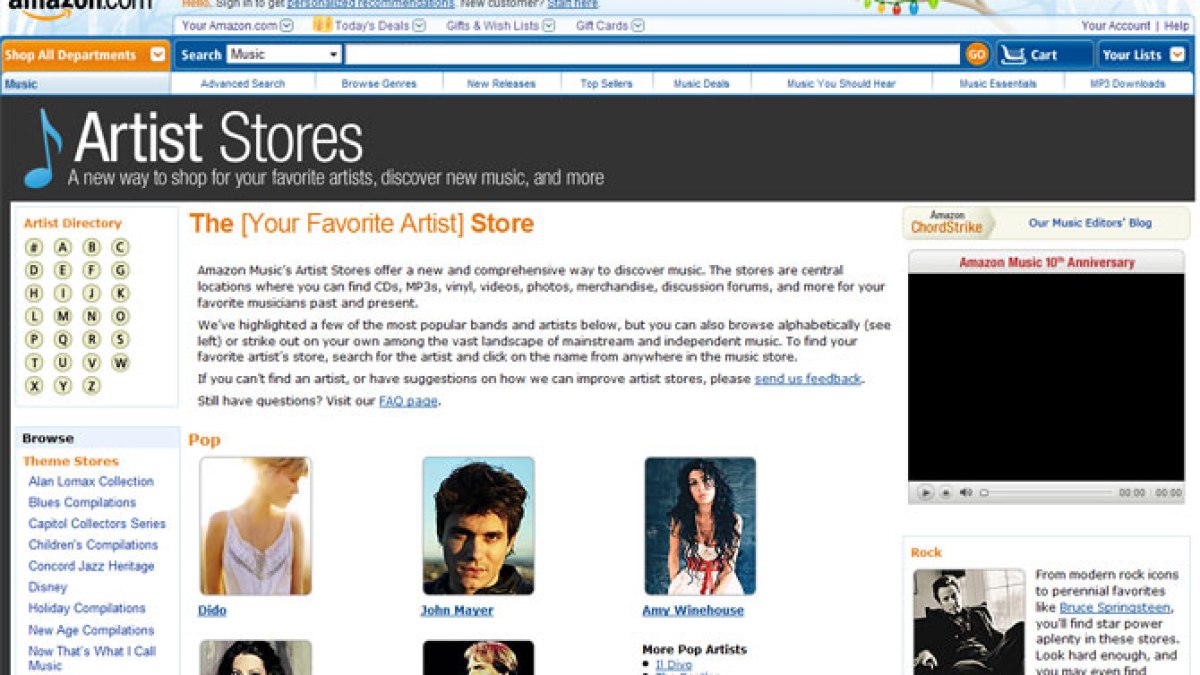Screen dimensions: 1200x675
Task: Browse artists starting with S
Action: [120, 339]
